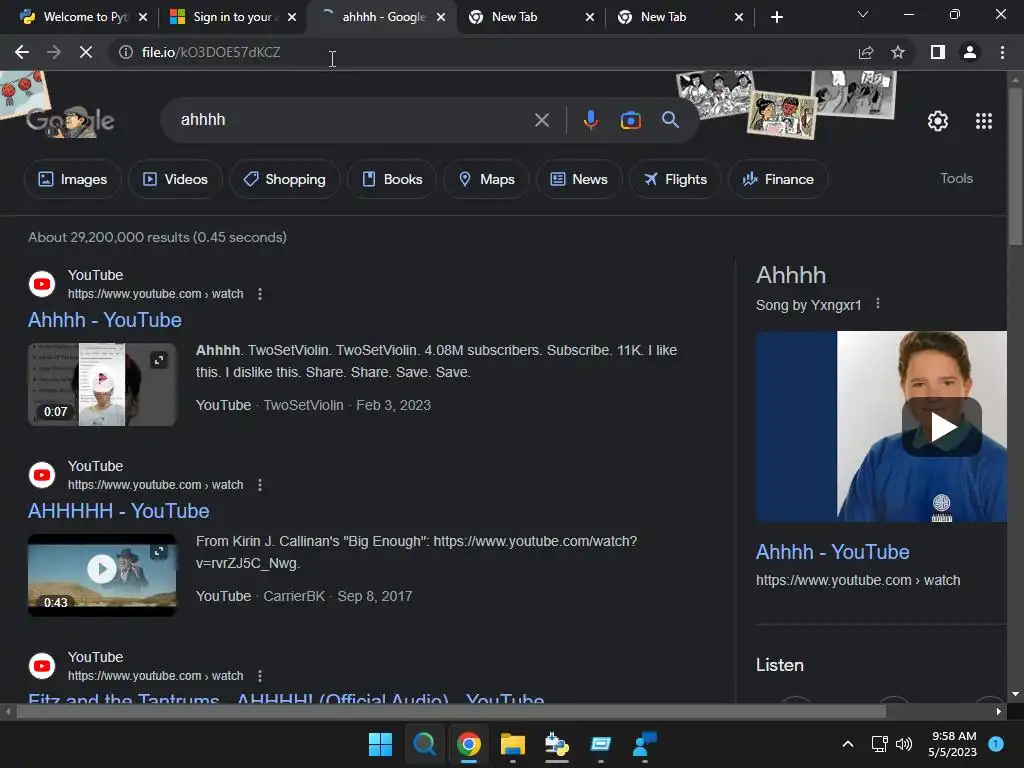
Task: Open the clock and date flyout
Action: 952,744
